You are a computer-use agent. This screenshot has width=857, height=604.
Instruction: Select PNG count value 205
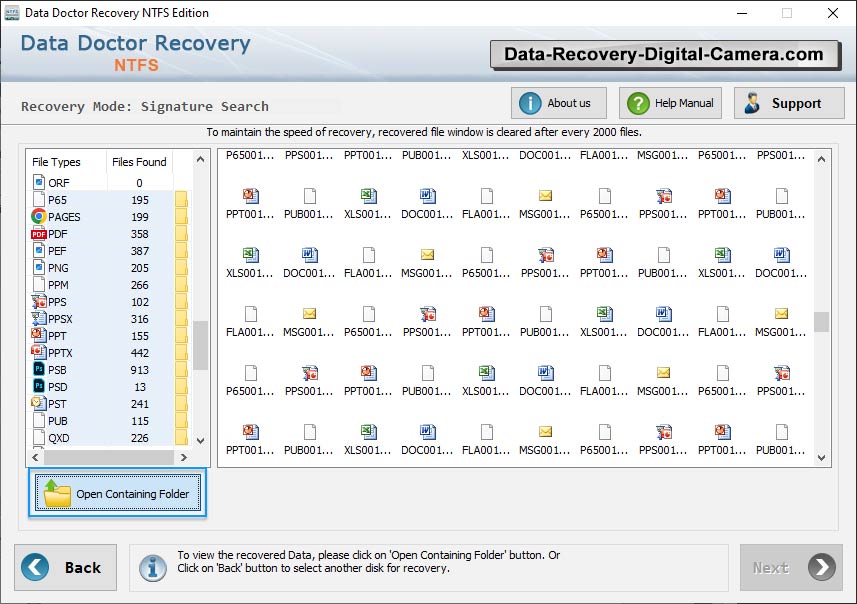click(139, 268)
